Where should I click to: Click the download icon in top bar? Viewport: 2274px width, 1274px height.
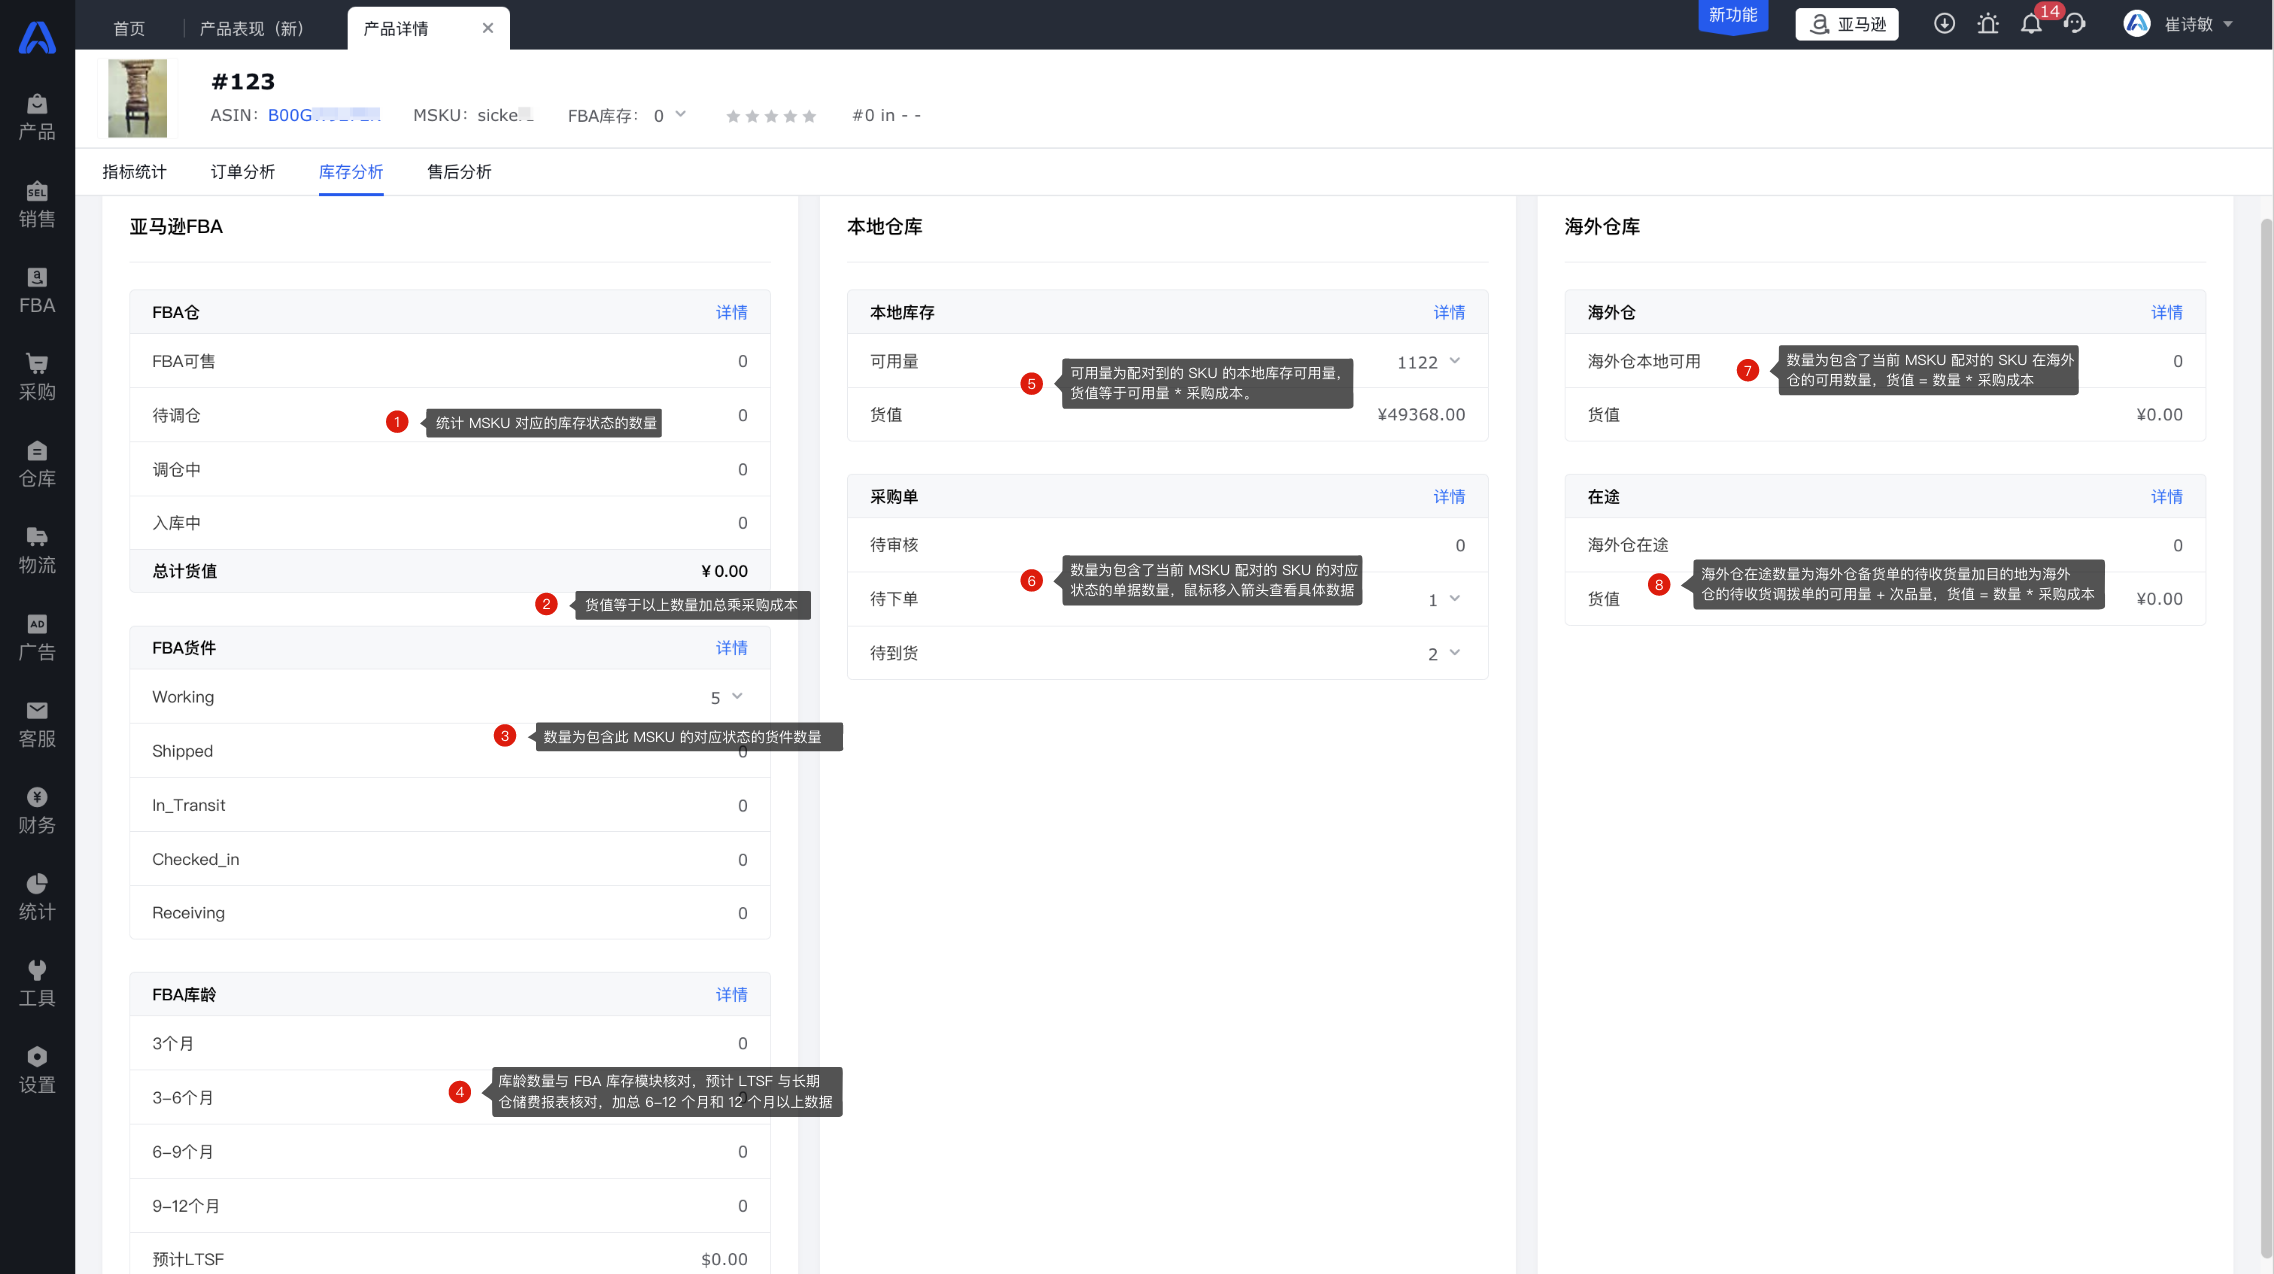[x=1944, y=24]
